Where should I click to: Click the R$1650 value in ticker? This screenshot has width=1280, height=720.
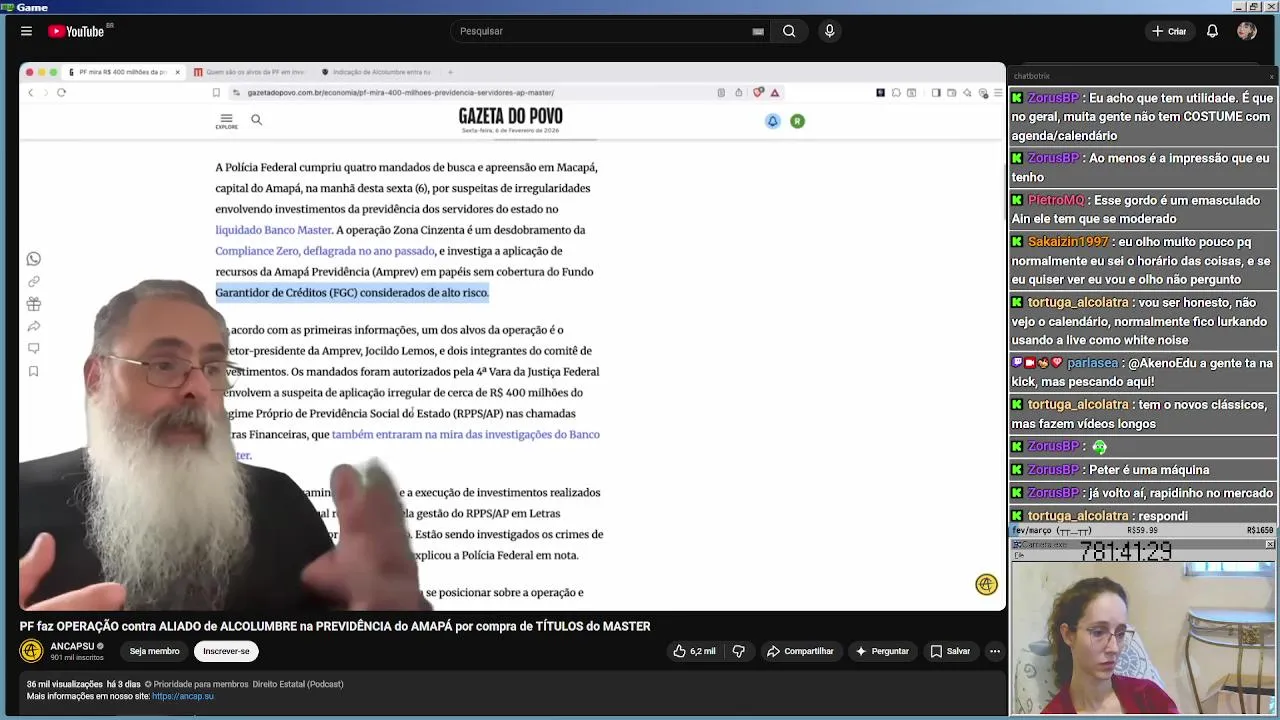(1259, 531)
